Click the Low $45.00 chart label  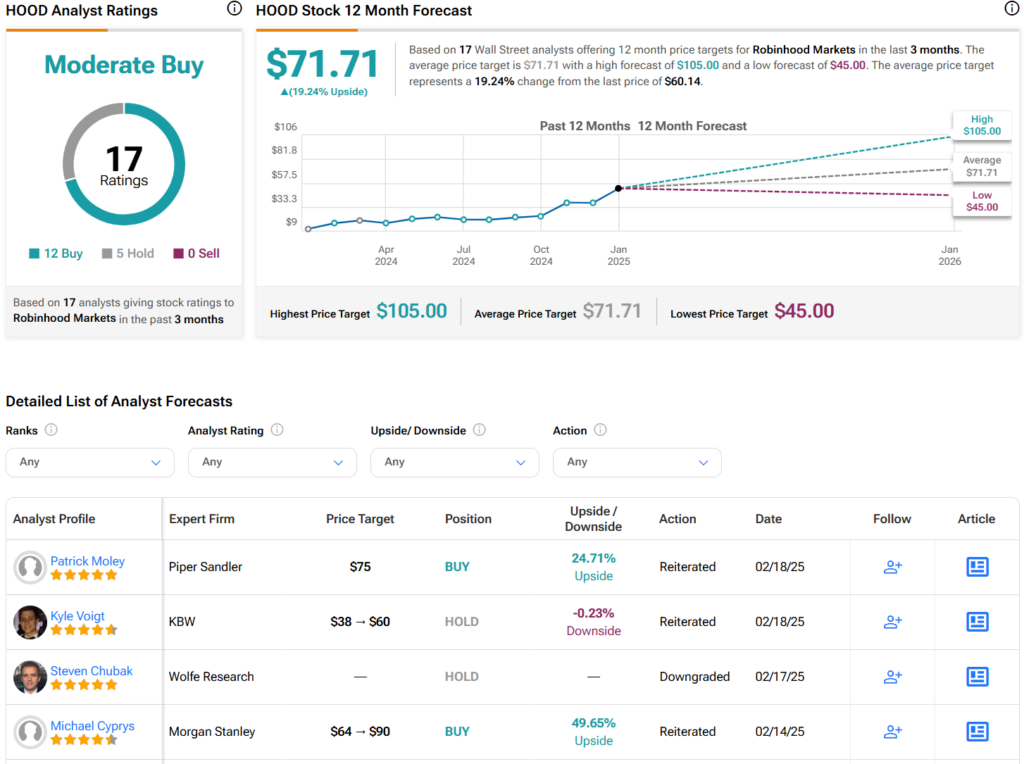[x=982, y=201]
